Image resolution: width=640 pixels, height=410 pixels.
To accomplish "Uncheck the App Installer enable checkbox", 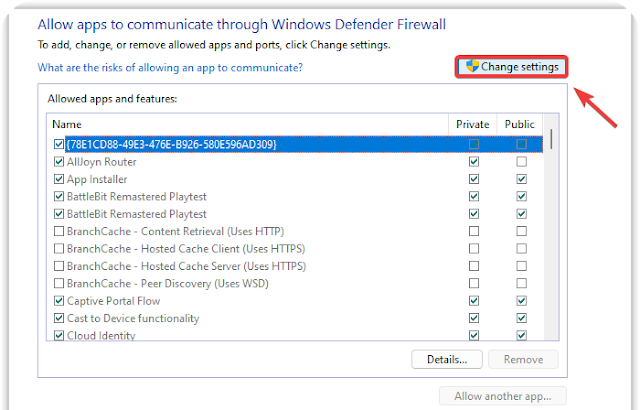I will 59,179.
